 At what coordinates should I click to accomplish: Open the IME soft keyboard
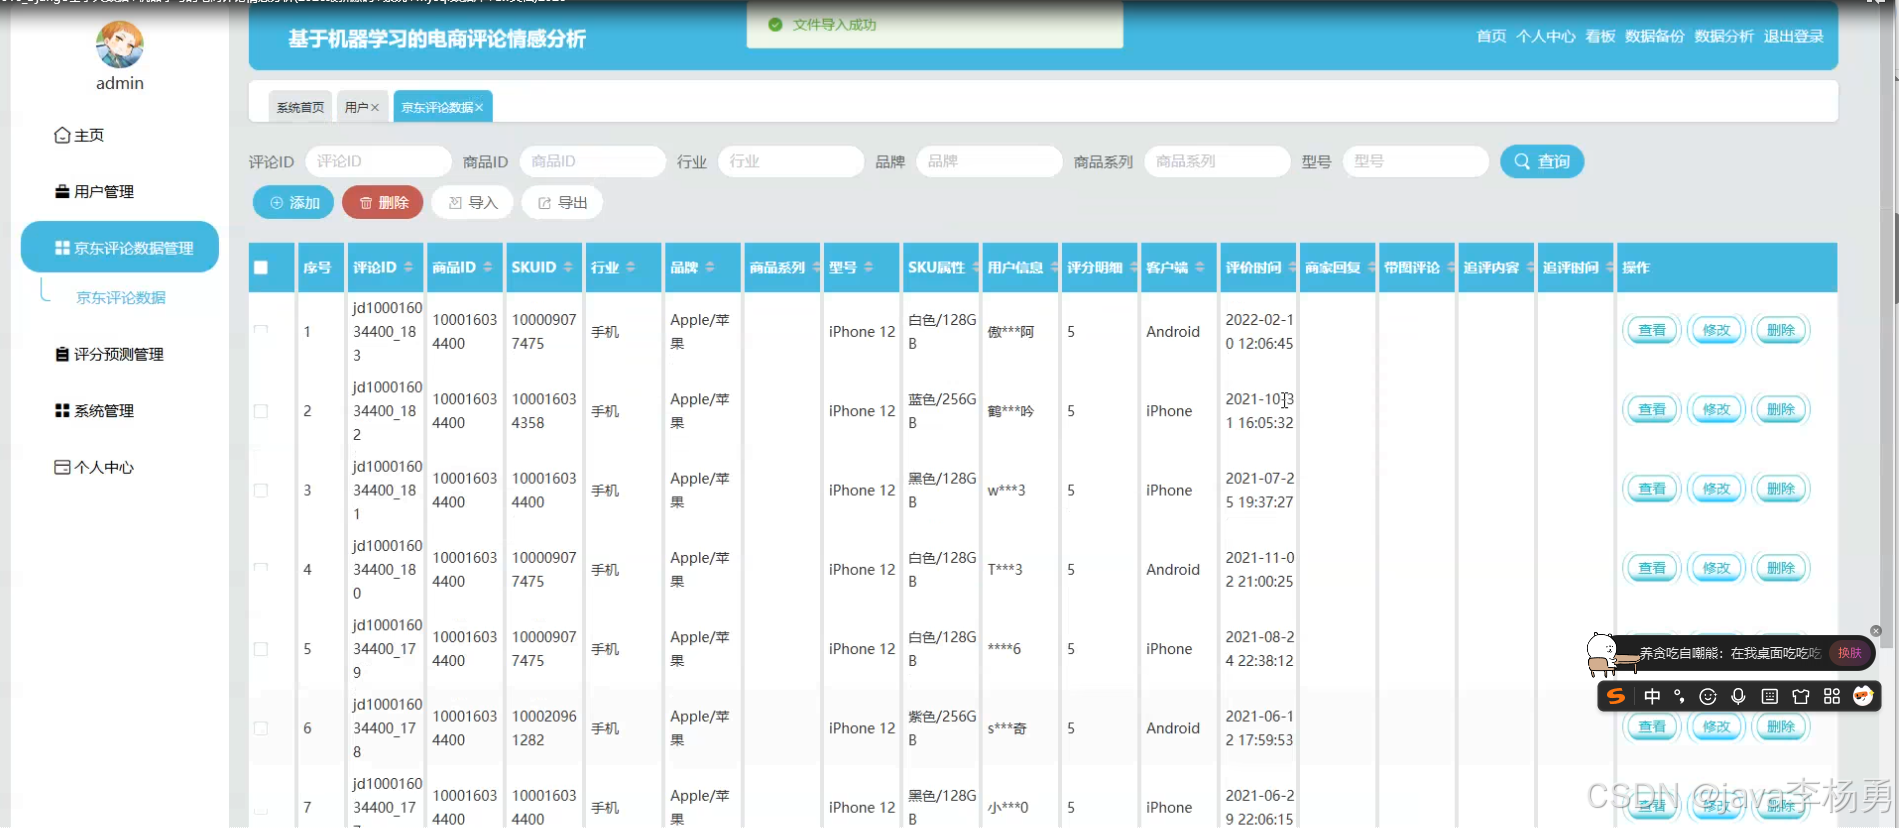click(1769, 696)
